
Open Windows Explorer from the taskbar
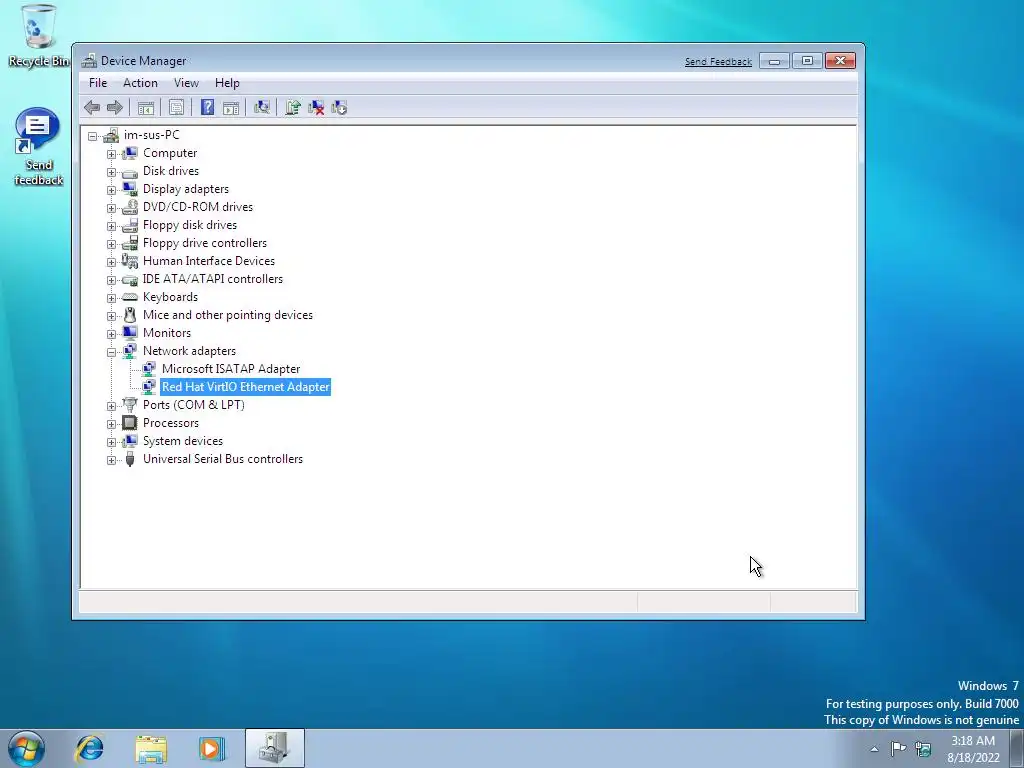[151, 748]
